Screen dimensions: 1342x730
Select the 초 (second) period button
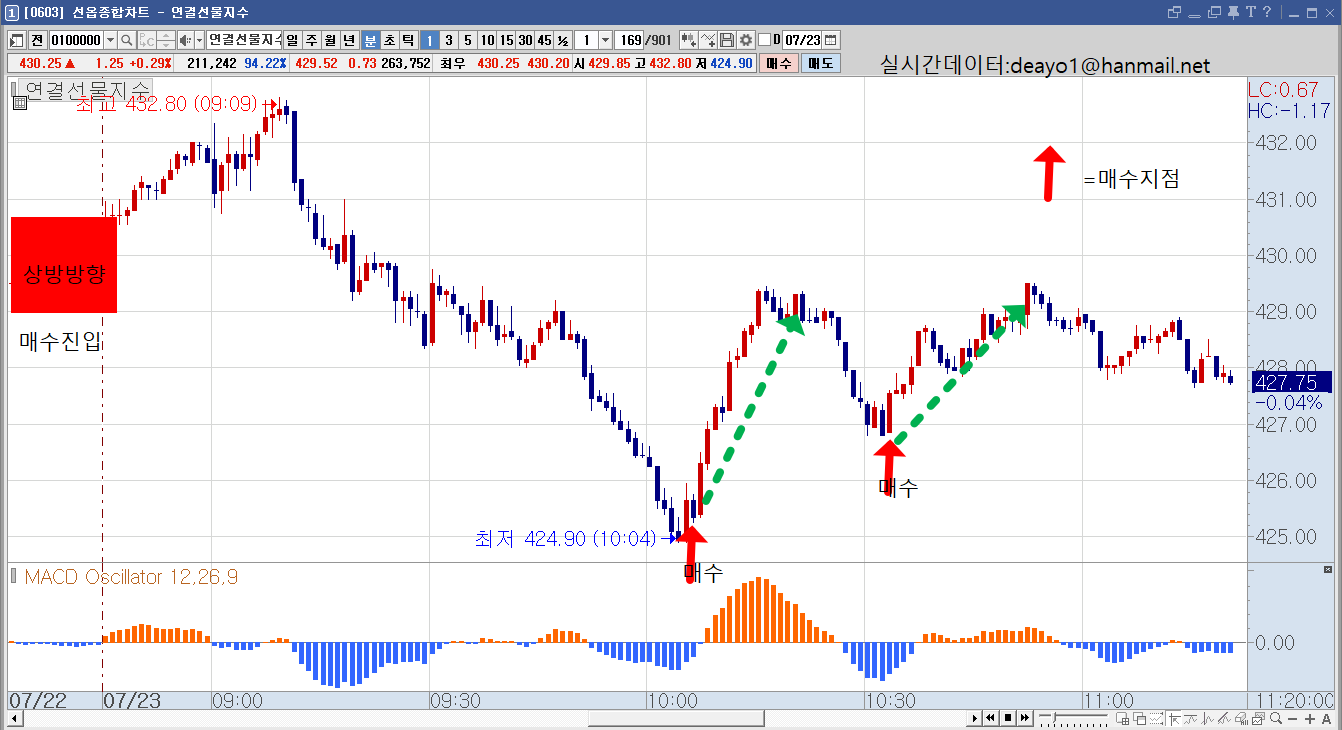pyautogui.click(x=389, y=40)
